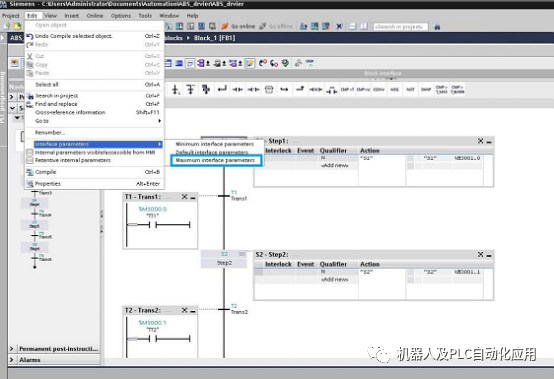This screenshot has width=554, height=379.
Task: Click the Search in project binoculars icon
Action: click(x=437, y=26)
